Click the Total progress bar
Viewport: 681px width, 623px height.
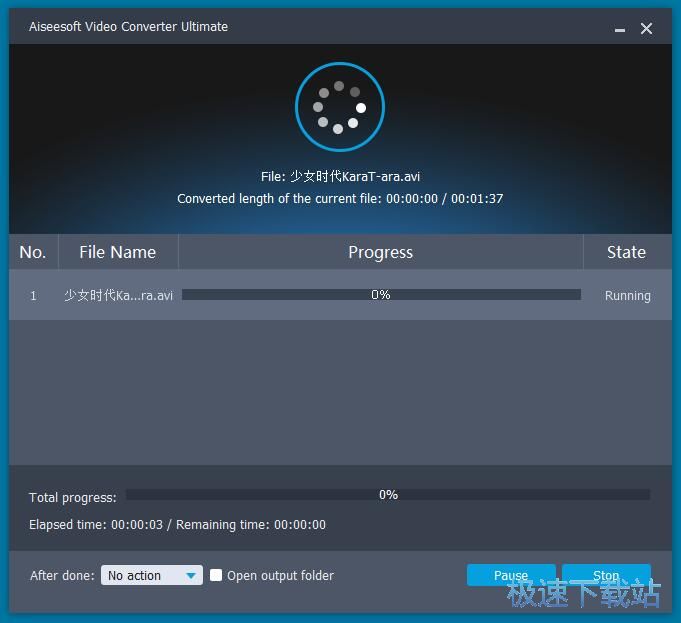pyautogui.click(x=388, y=494)
